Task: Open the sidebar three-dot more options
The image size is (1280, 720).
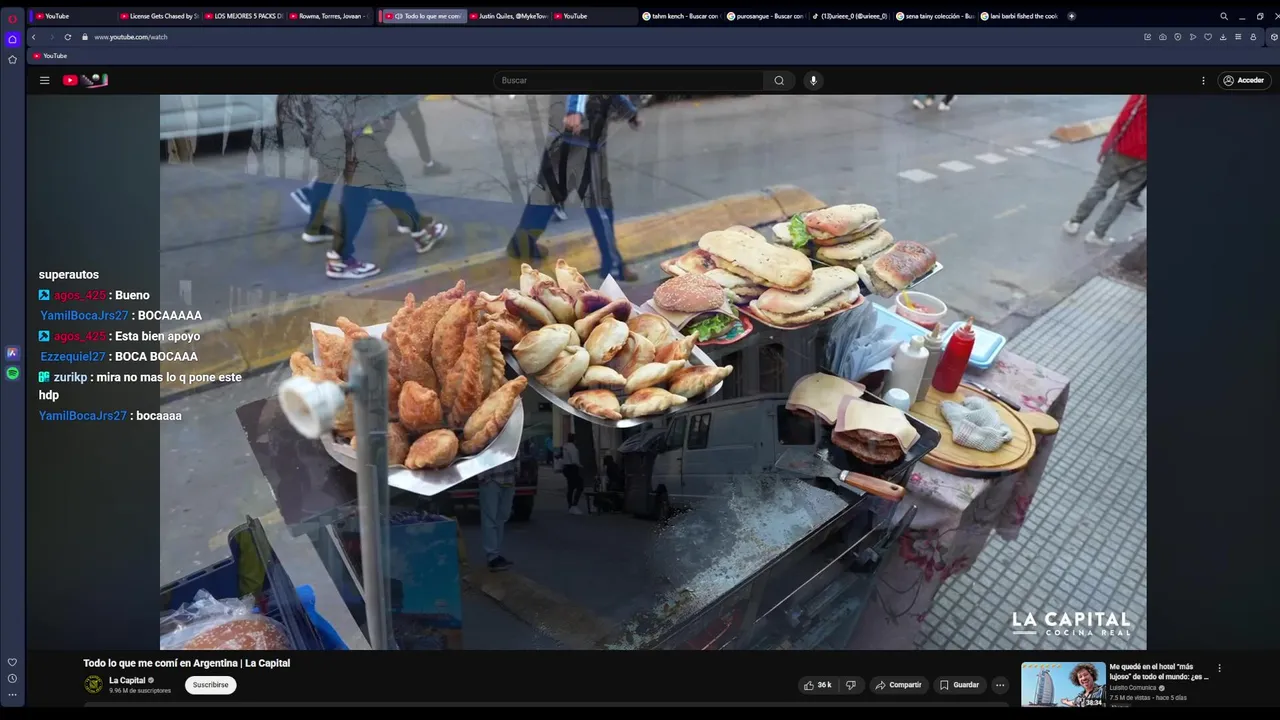Action: pyautogui.click(x=12, y=693)
